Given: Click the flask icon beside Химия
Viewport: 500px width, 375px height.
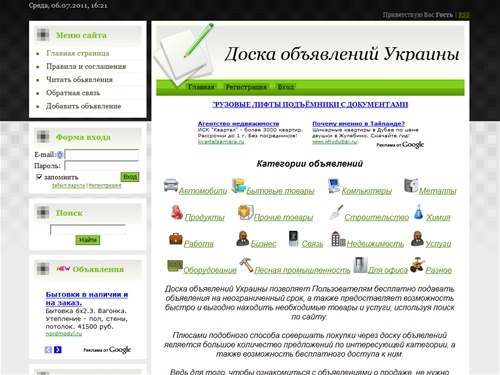Looking at the screenshot, I should click(418, 212).
